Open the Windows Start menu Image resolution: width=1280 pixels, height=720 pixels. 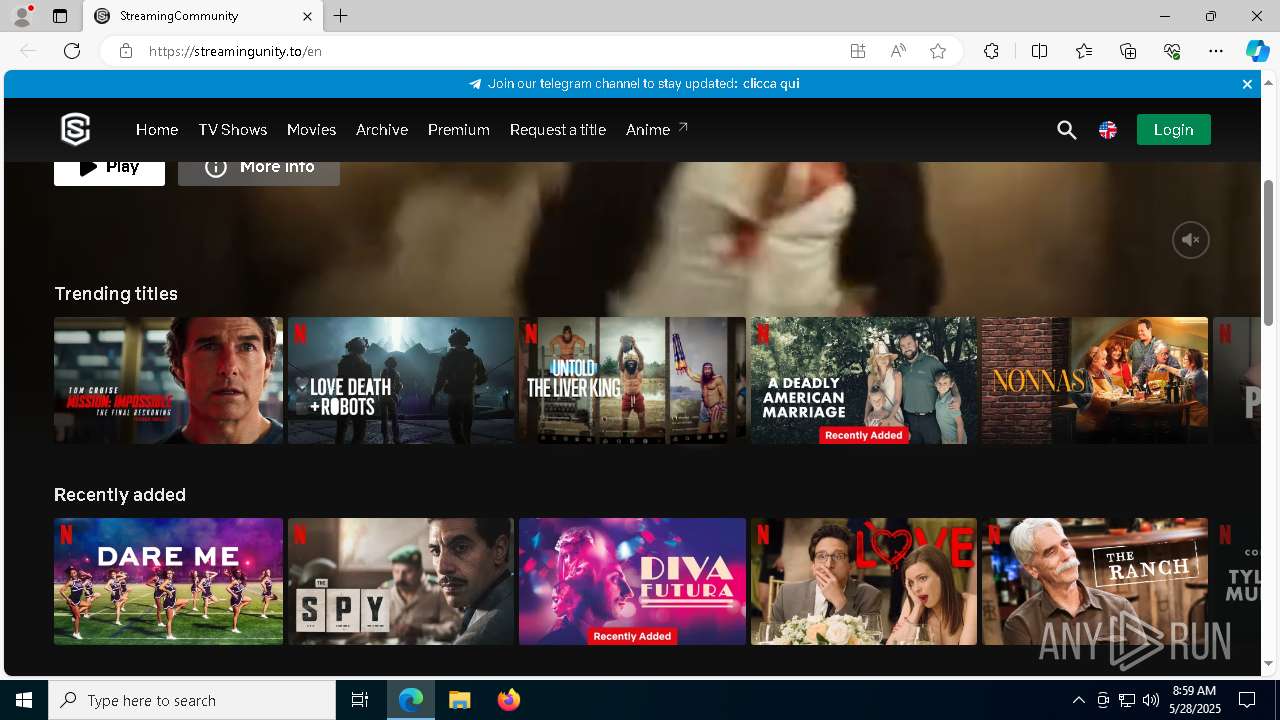click(x=24, y=700)
